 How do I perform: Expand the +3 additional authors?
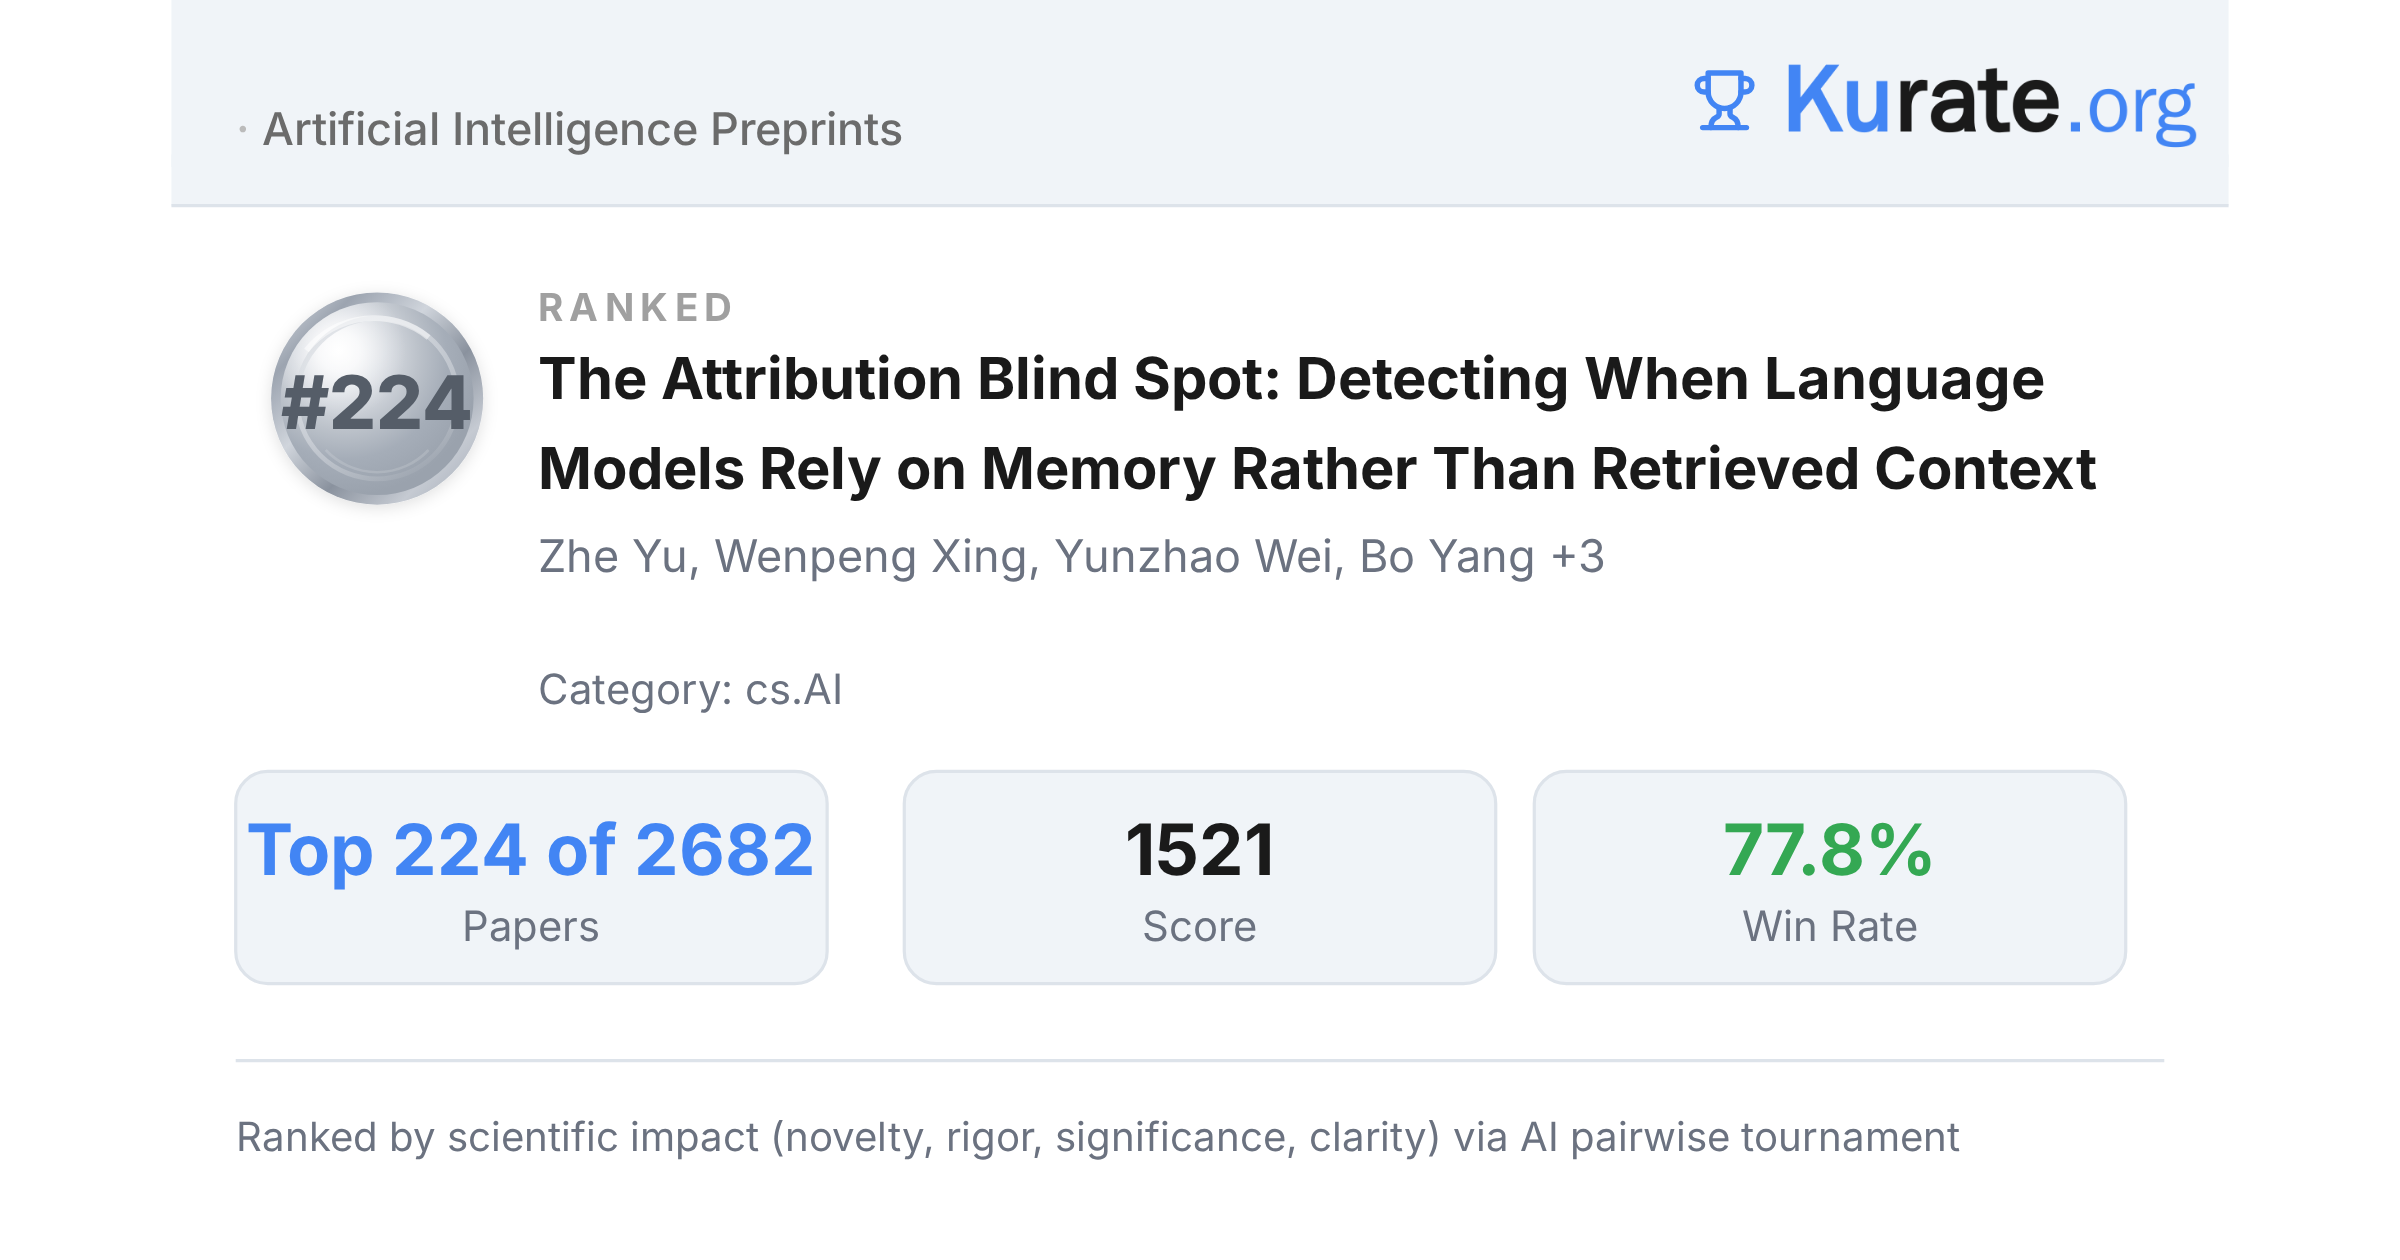pos(1578,556)
